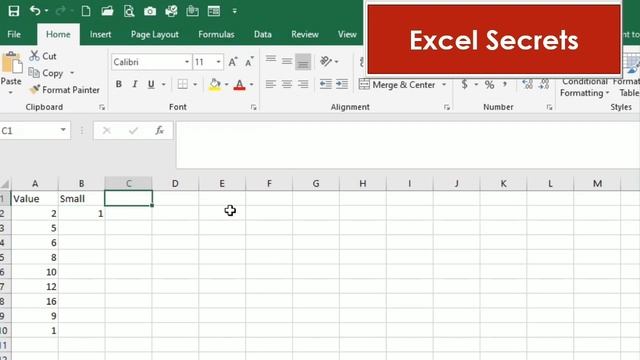Click Copy in the Clipboard group
Screen dimensions: 640x360
(x=46, y=73)
